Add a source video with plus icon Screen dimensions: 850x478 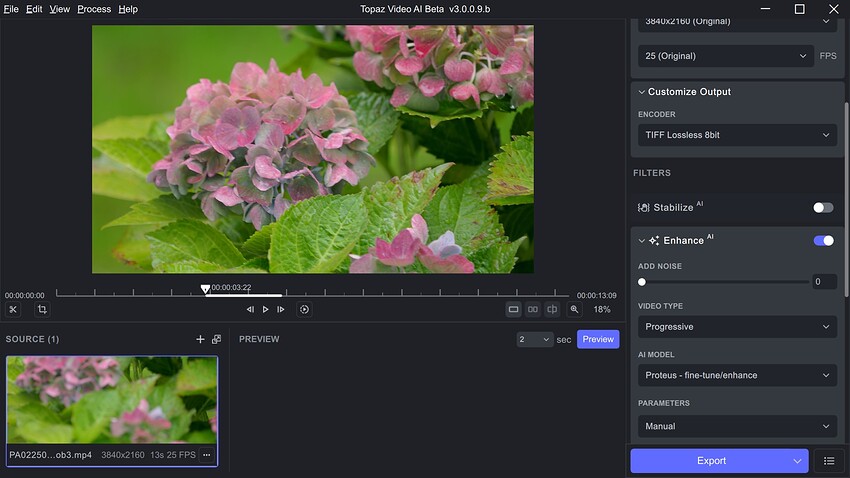point(200,339)
